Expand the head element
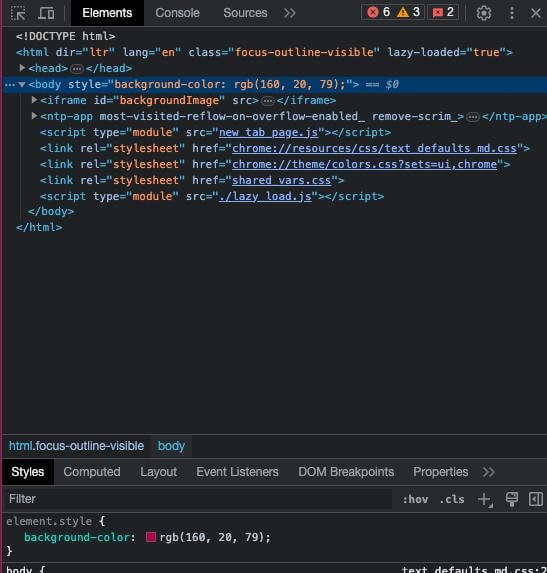Screen dimensions: 547x573 click(x=22, y=68)
